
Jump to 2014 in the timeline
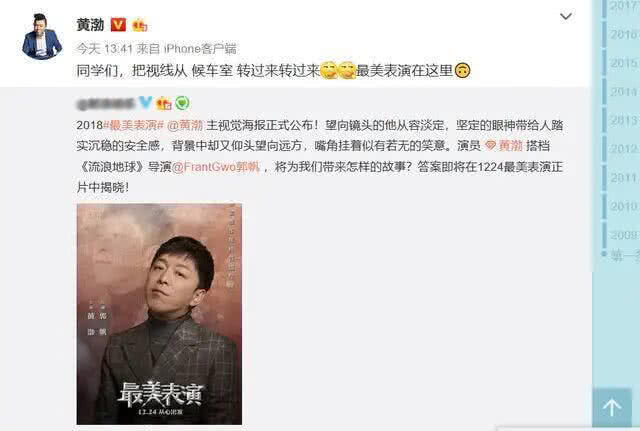(x=624, y=92)
